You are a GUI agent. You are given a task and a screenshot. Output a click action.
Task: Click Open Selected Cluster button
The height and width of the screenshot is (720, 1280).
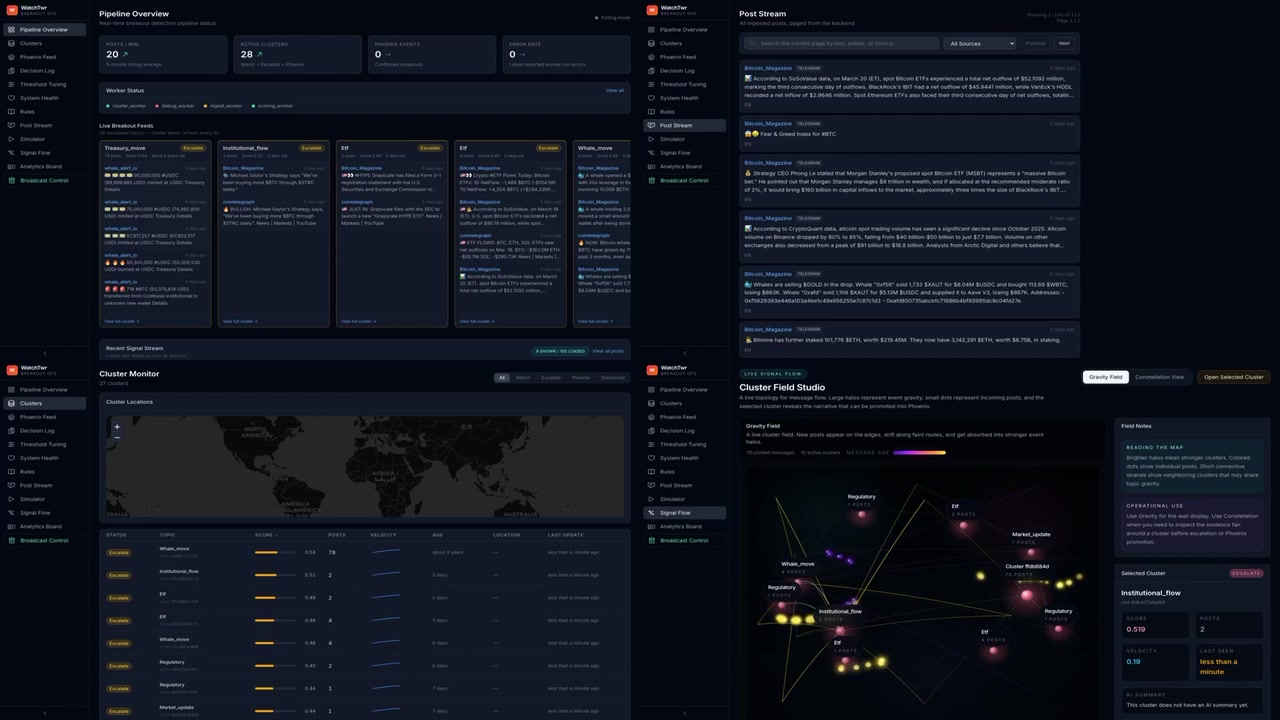point(1234,377)
